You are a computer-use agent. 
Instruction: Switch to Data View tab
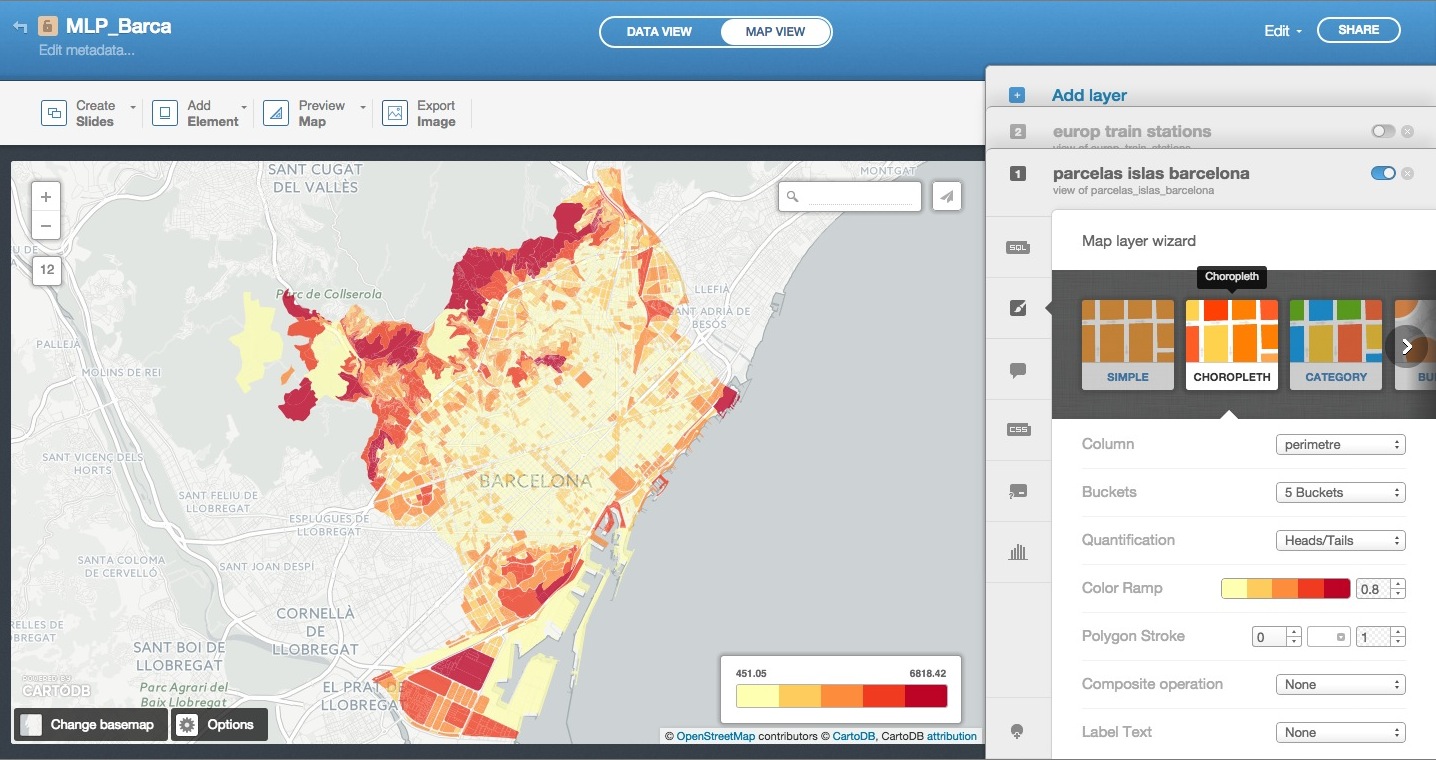click(659, 32)
